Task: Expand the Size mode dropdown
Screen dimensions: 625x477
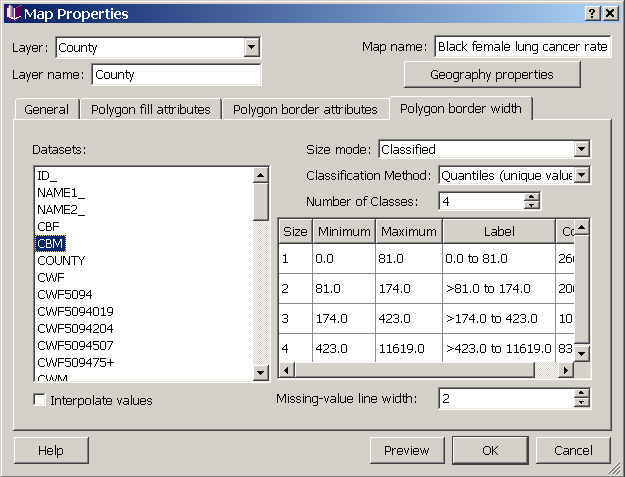Action: click(581, 149)
